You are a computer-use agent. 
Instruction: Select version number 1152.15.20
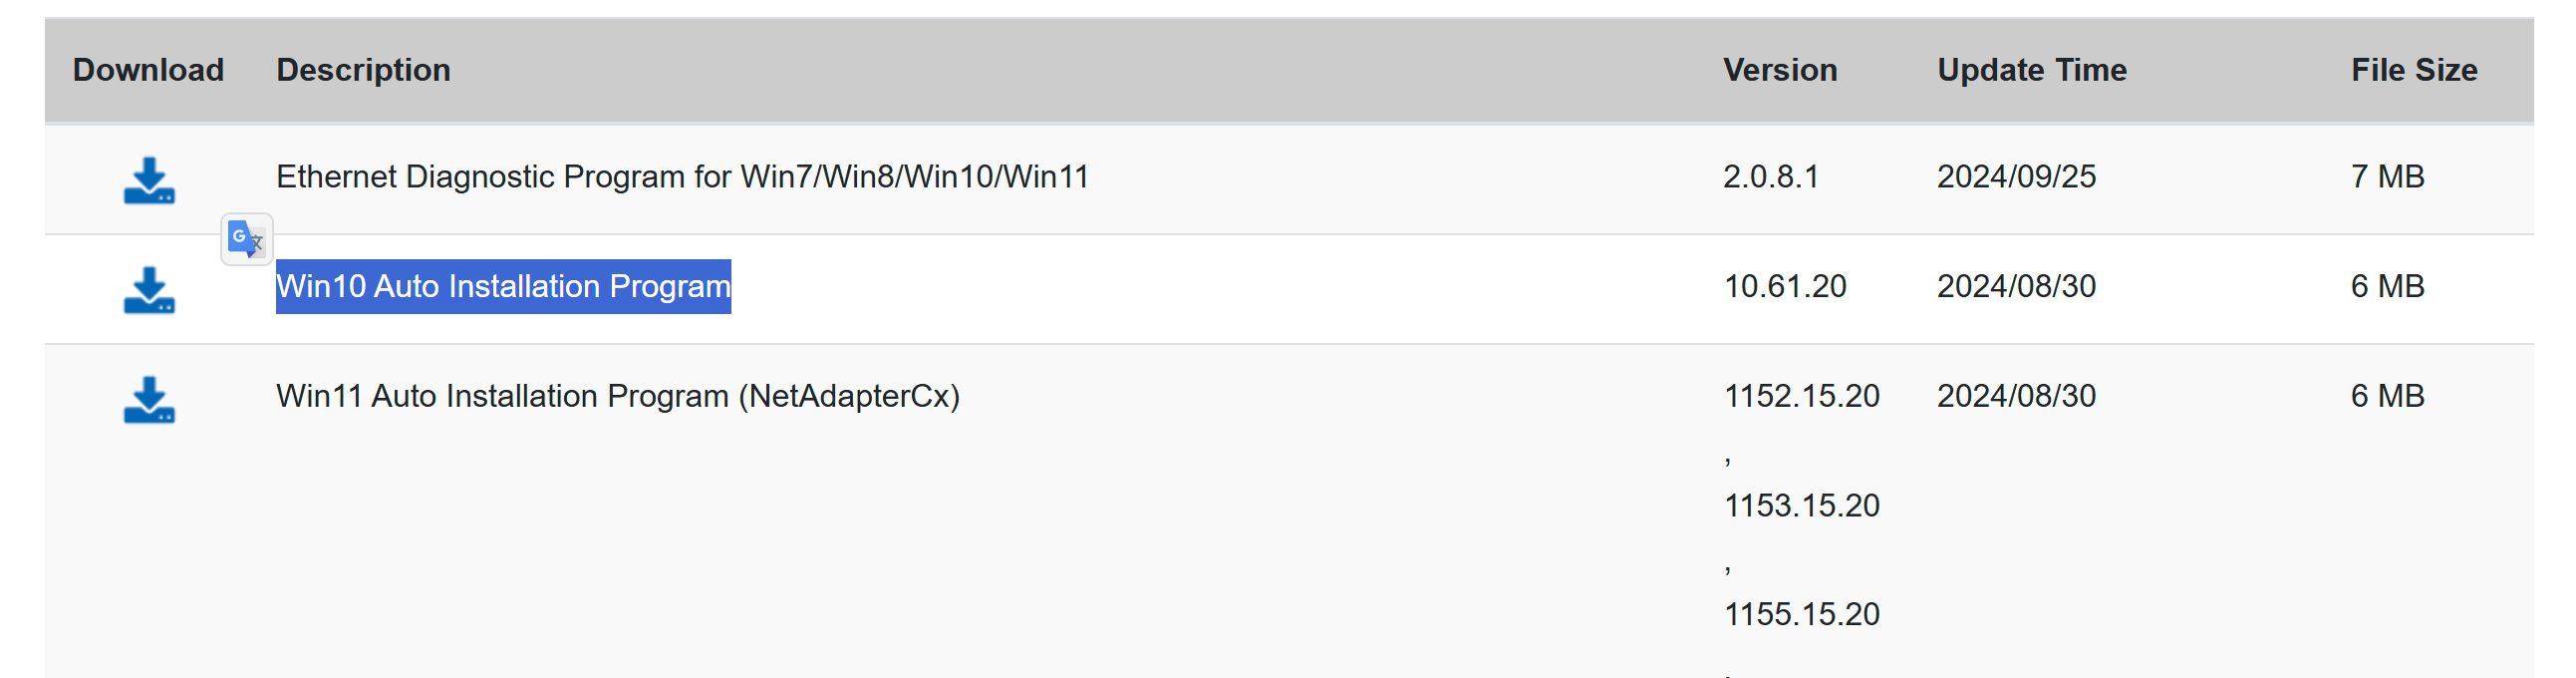point(1802,396)
